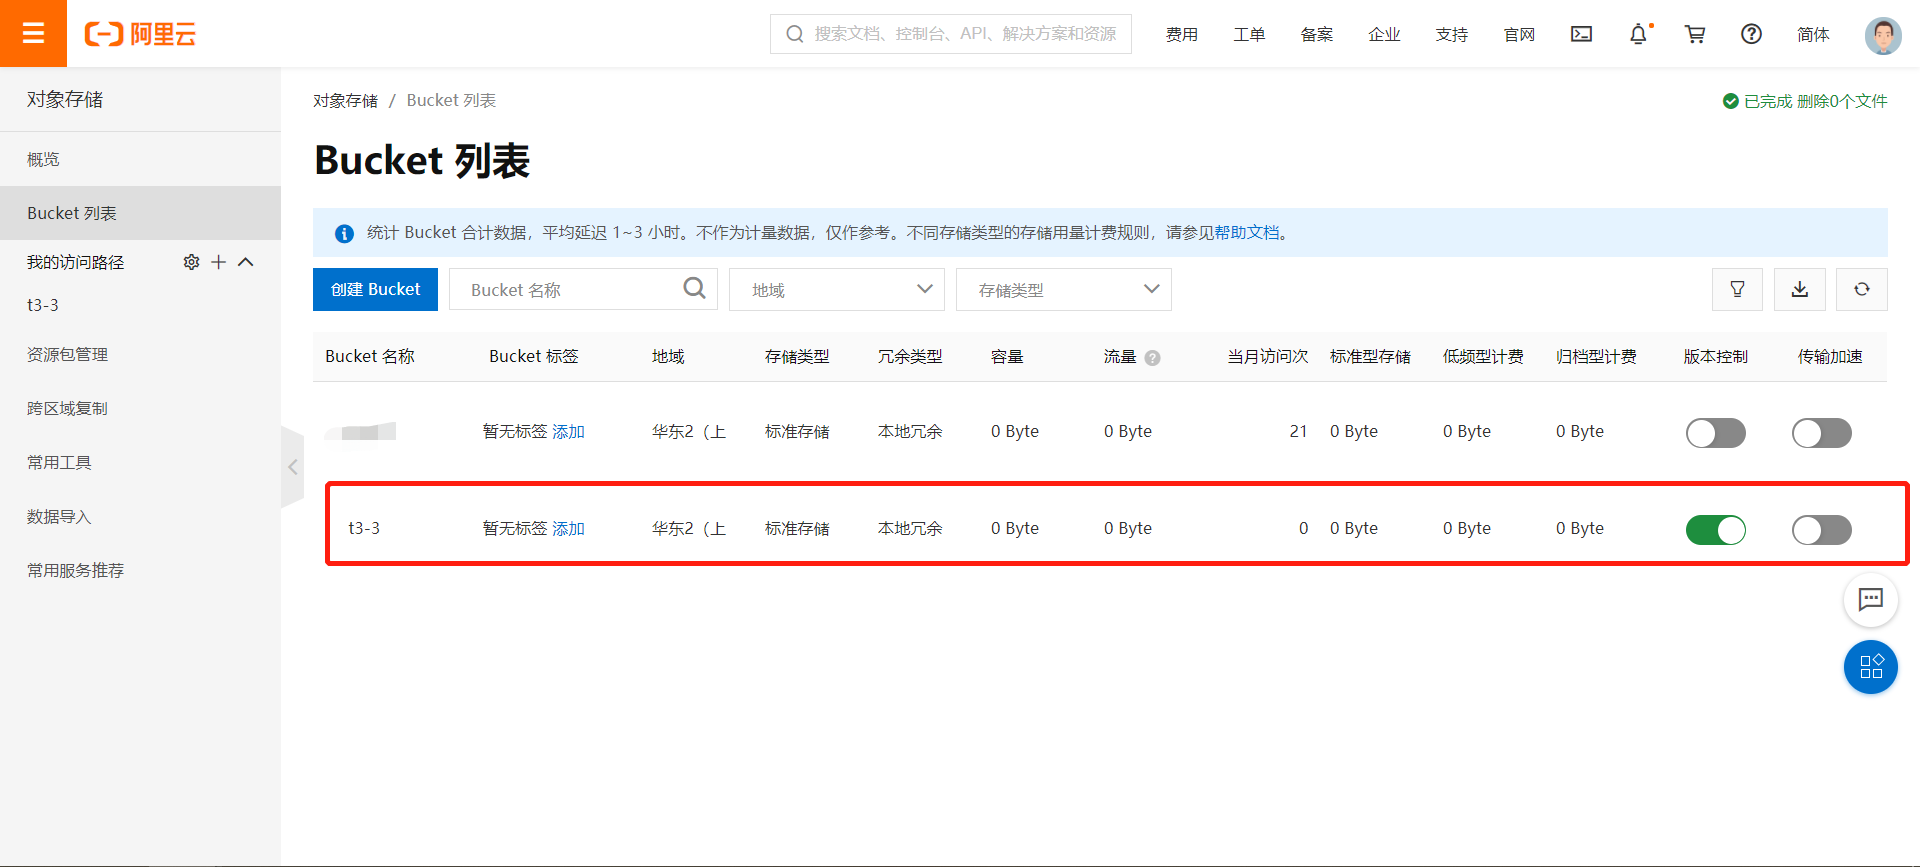The image size is (1920, 867).
Task: Open 支持 in top navigation
Action: (x=1451, y=34)
